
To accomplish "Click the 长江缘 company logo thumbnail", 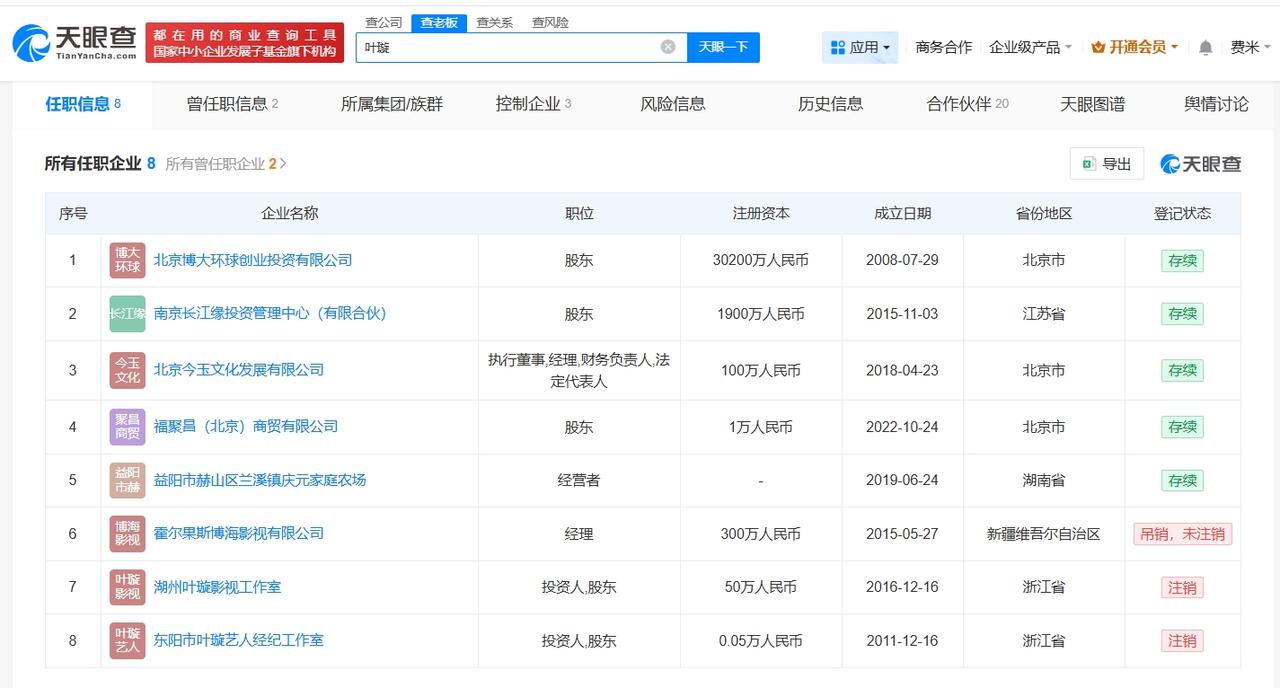I will (x=127, y=313).
